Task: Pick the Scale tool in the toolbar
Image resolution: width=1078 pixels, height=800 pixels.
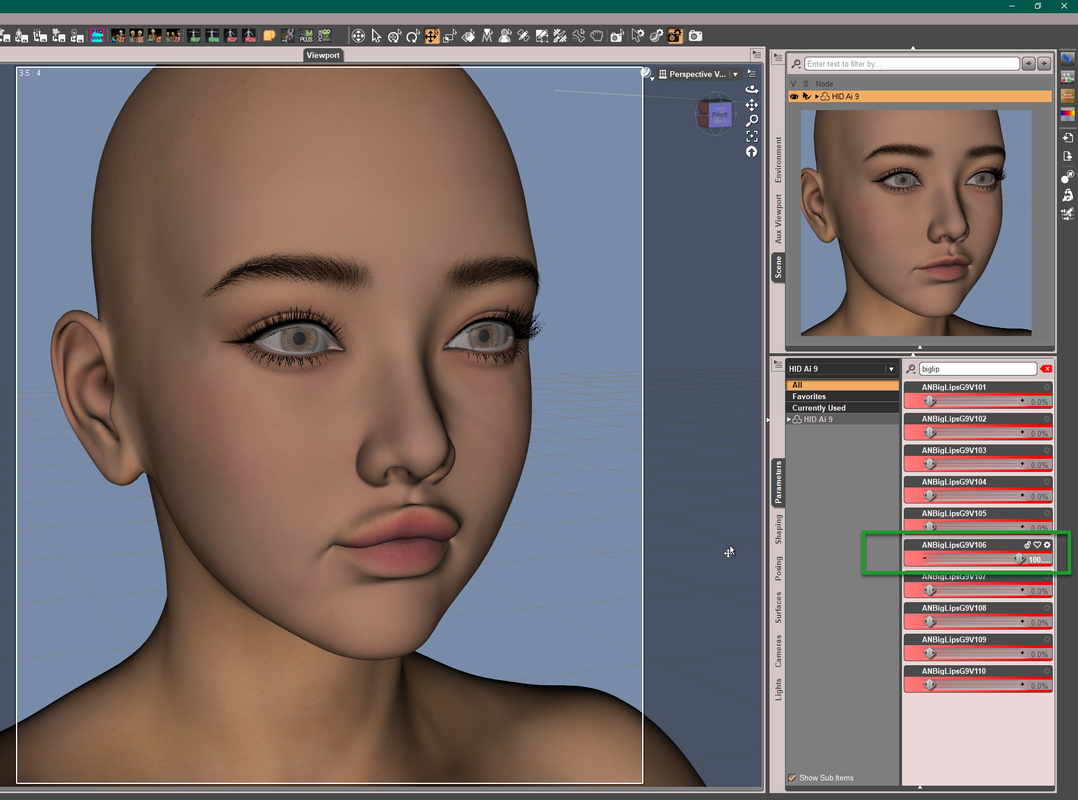Action: pos(450,36)
